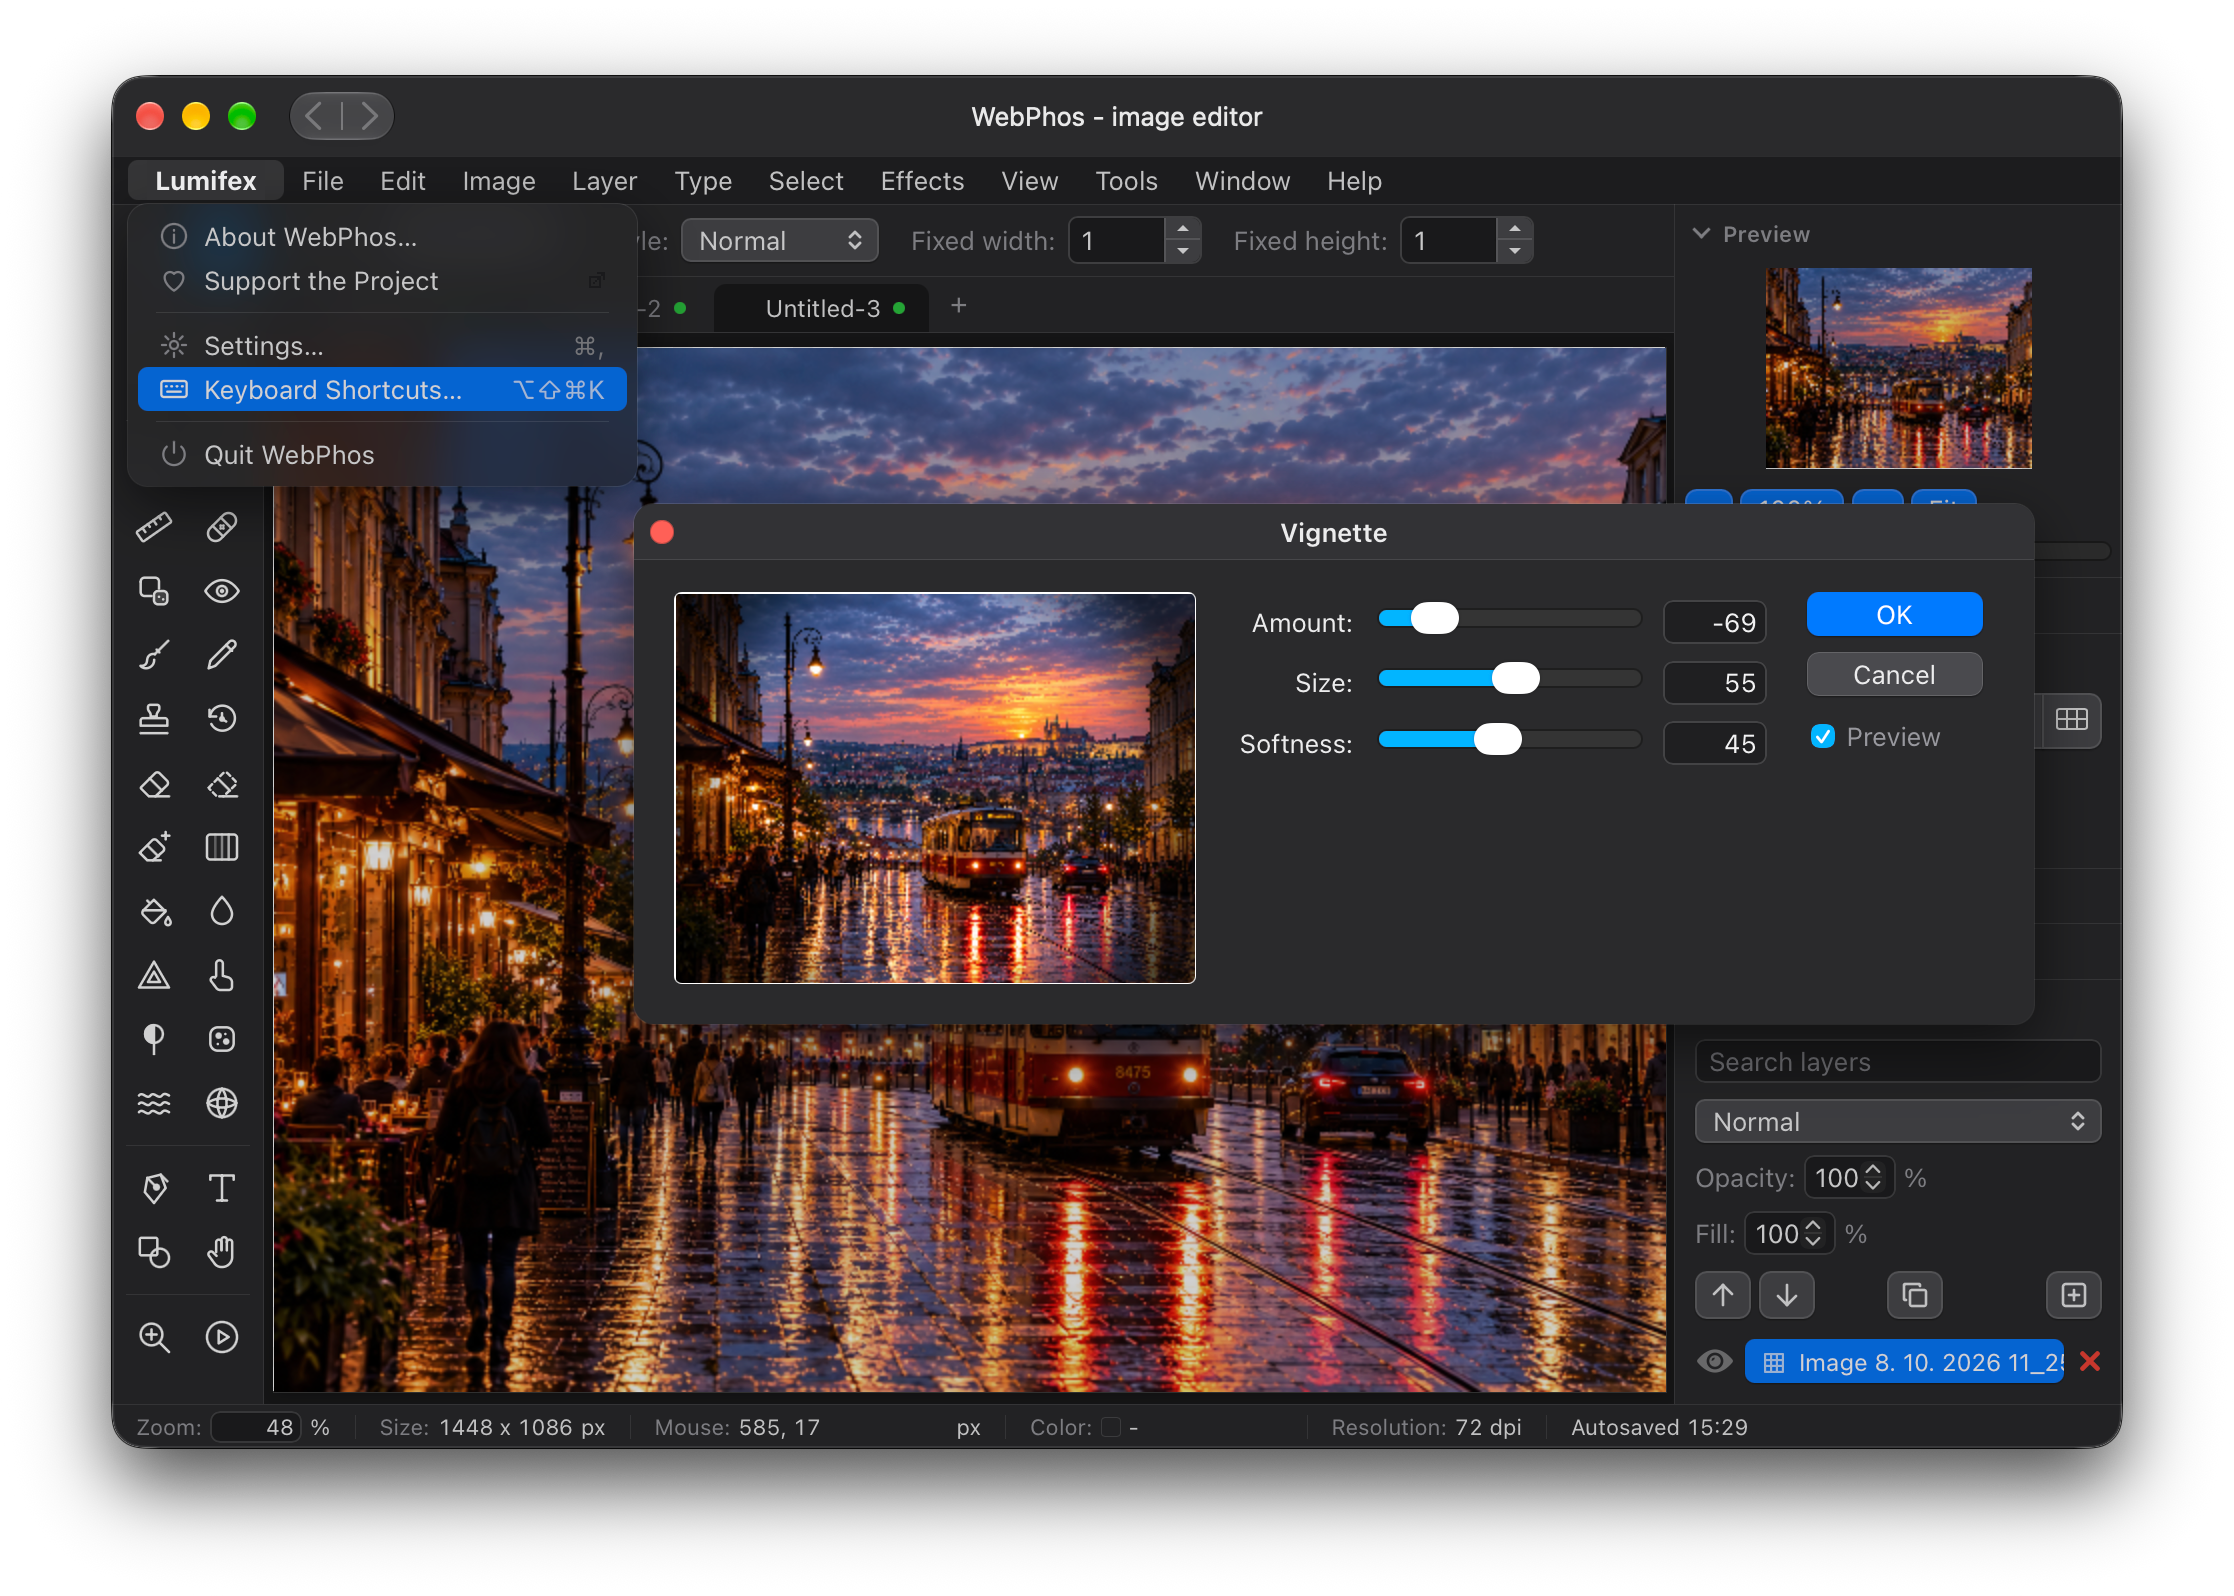Select the Clone Stamp tool
2234x1596 pixels.
pyautogui.click(x=154, y=719)
